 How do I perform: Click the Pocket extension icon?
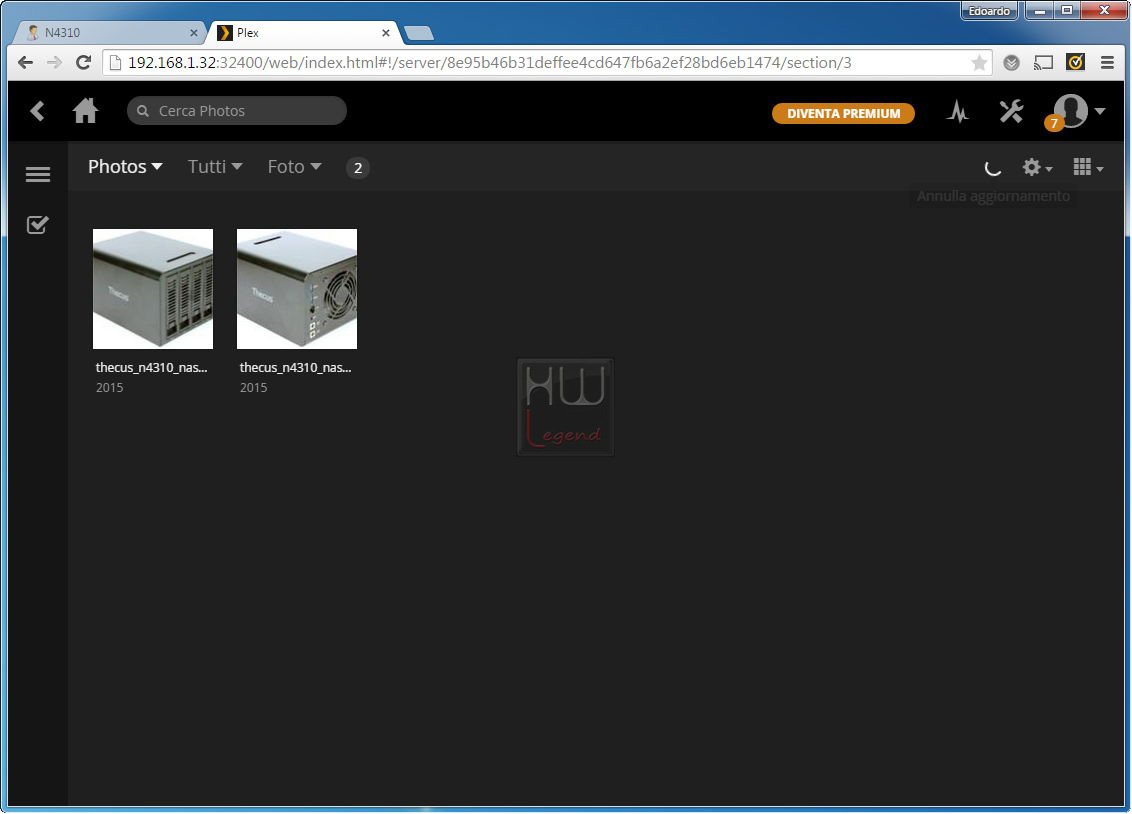1011,63
